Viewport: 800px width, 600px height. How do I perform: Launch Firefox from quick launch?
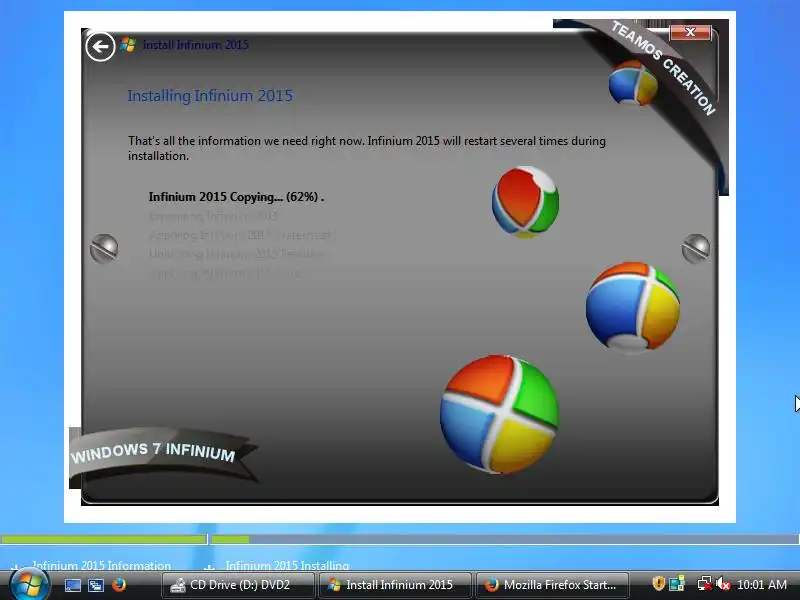(119, 585)
